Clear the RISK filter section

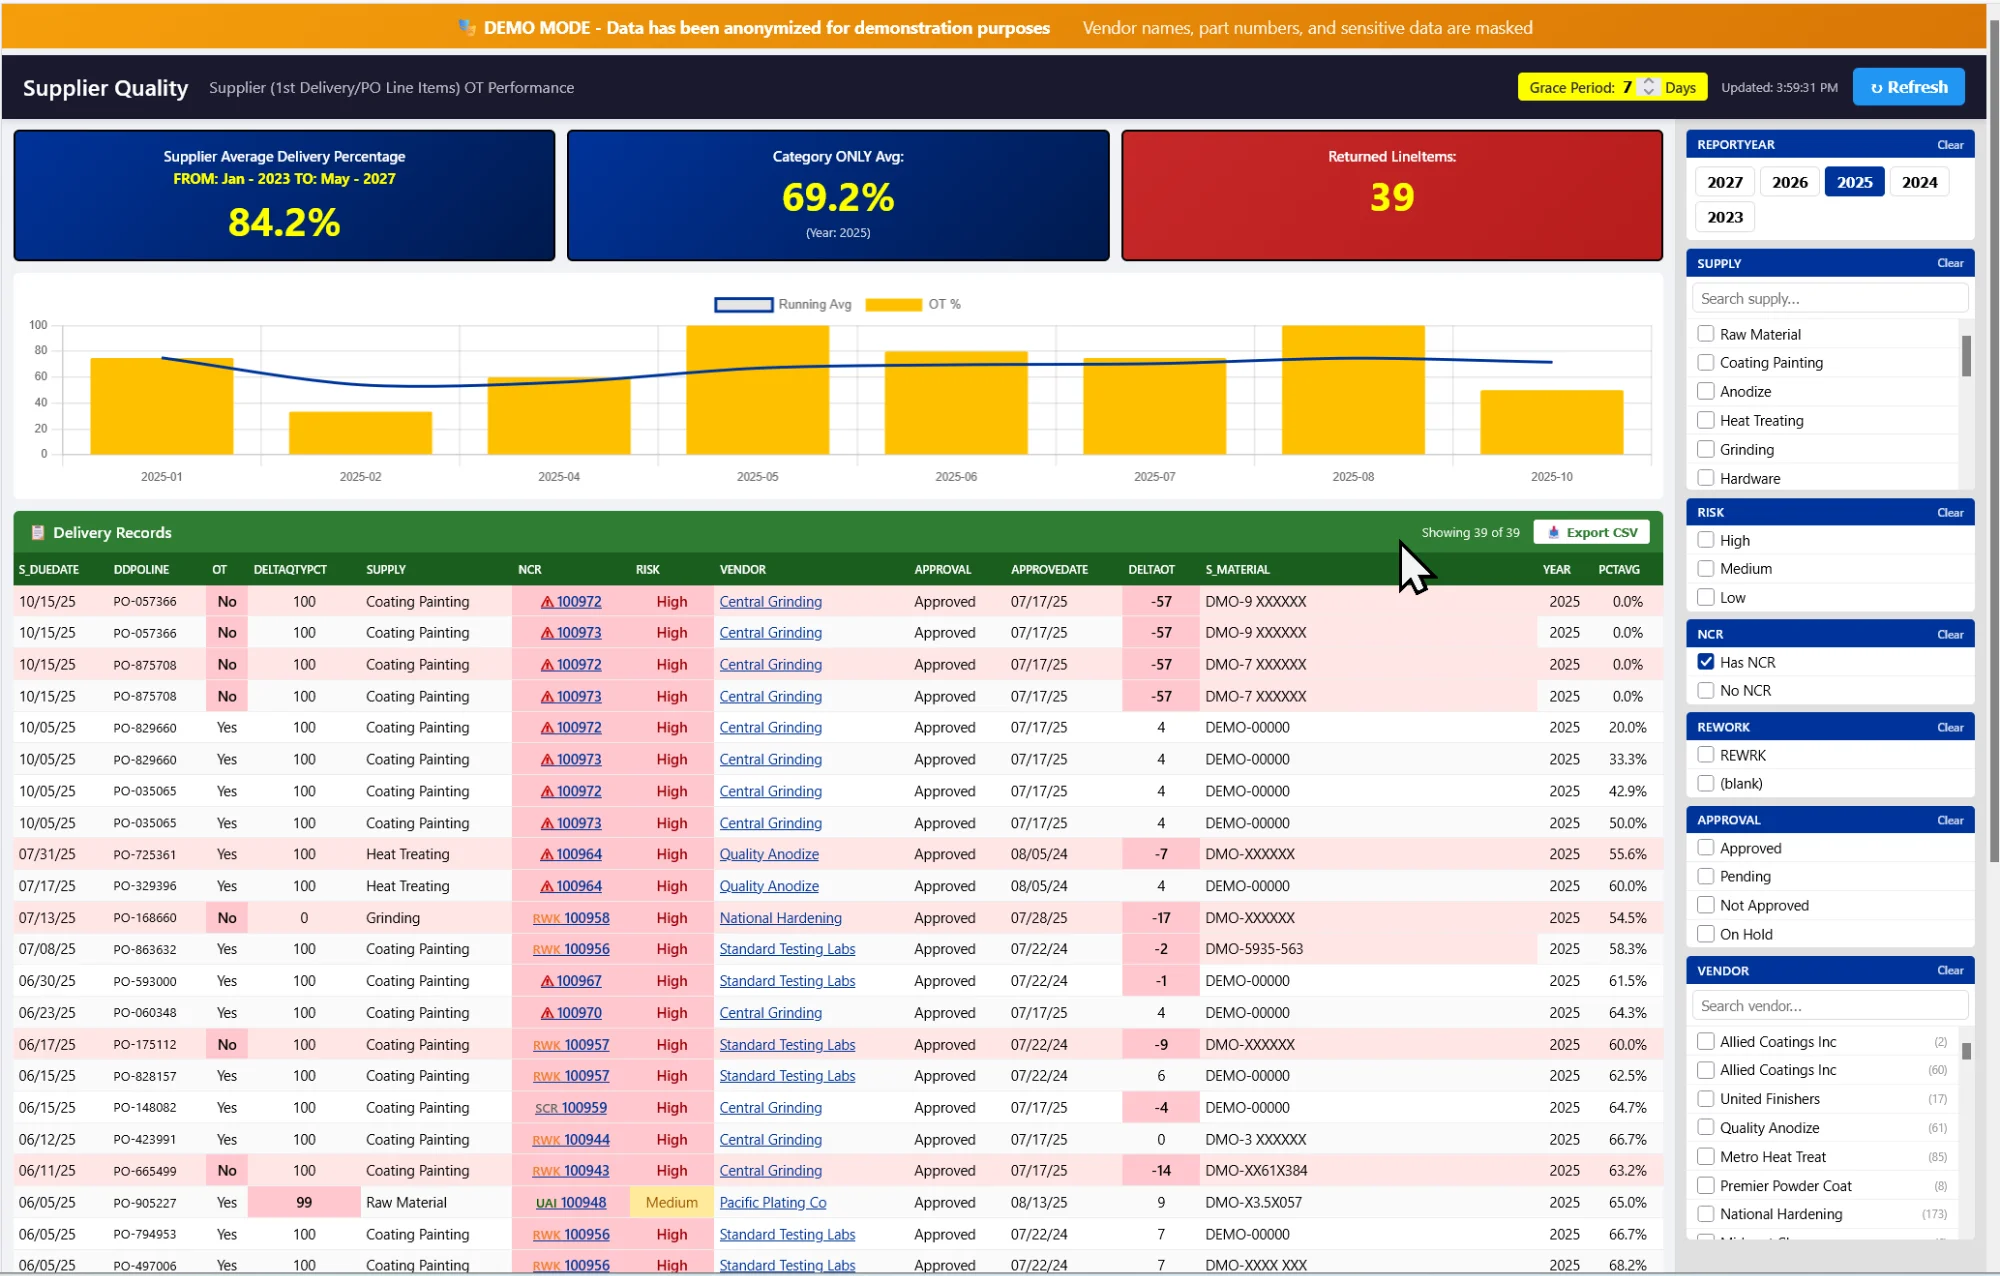point(1949,513)
